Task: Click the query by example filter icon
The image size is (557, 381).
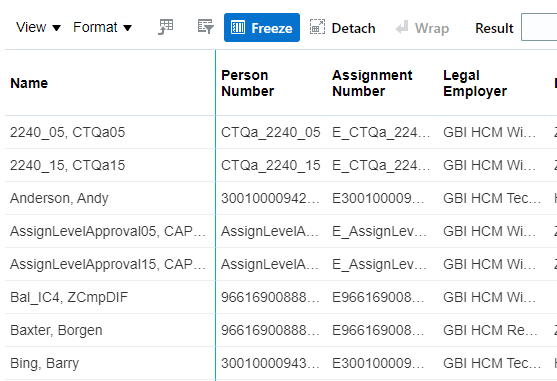Action: tap(205, 27)
